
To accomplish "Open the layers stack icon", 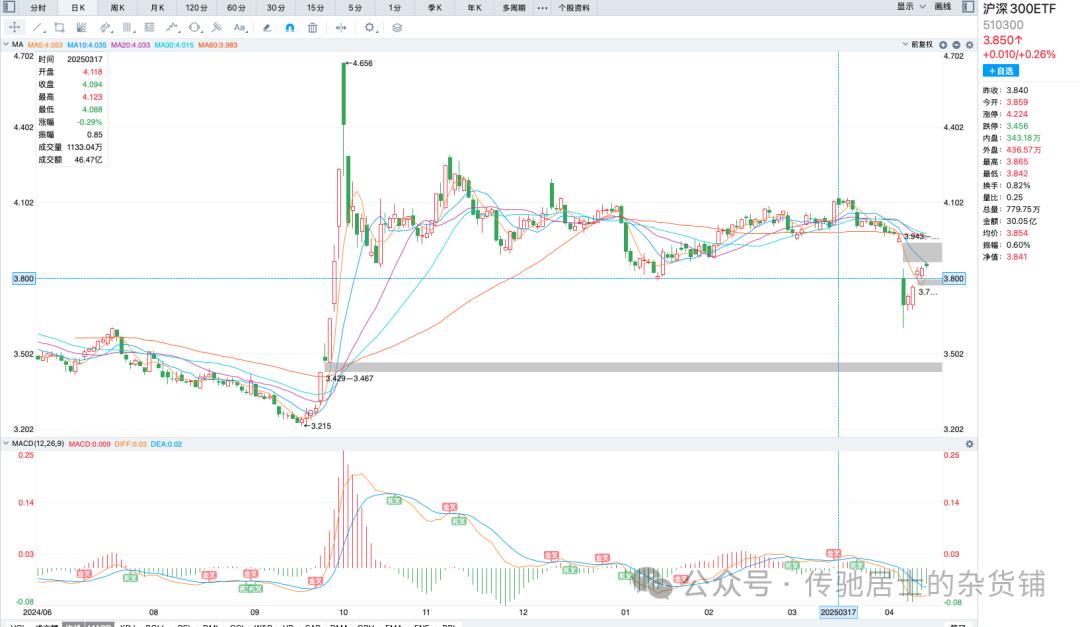I will coord(397,28).
